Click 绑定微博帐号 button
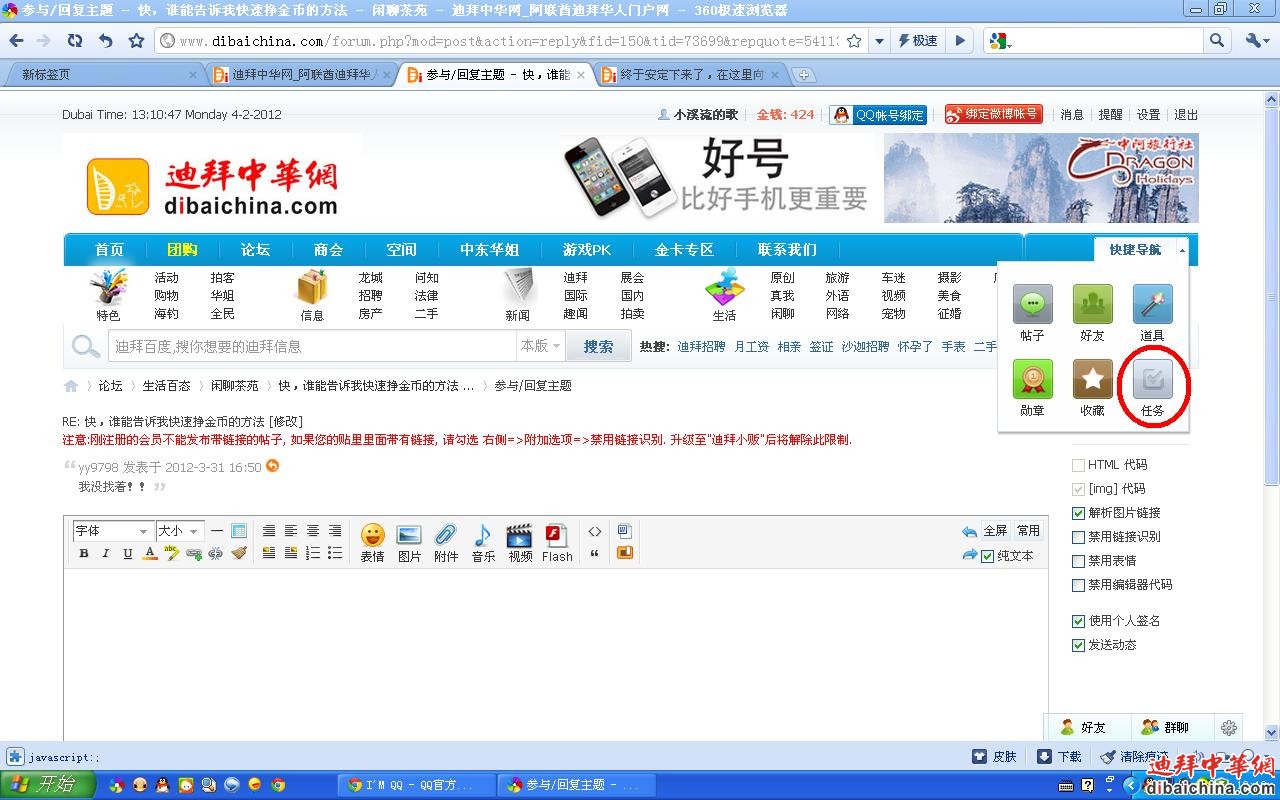 [x=993, y=115]
